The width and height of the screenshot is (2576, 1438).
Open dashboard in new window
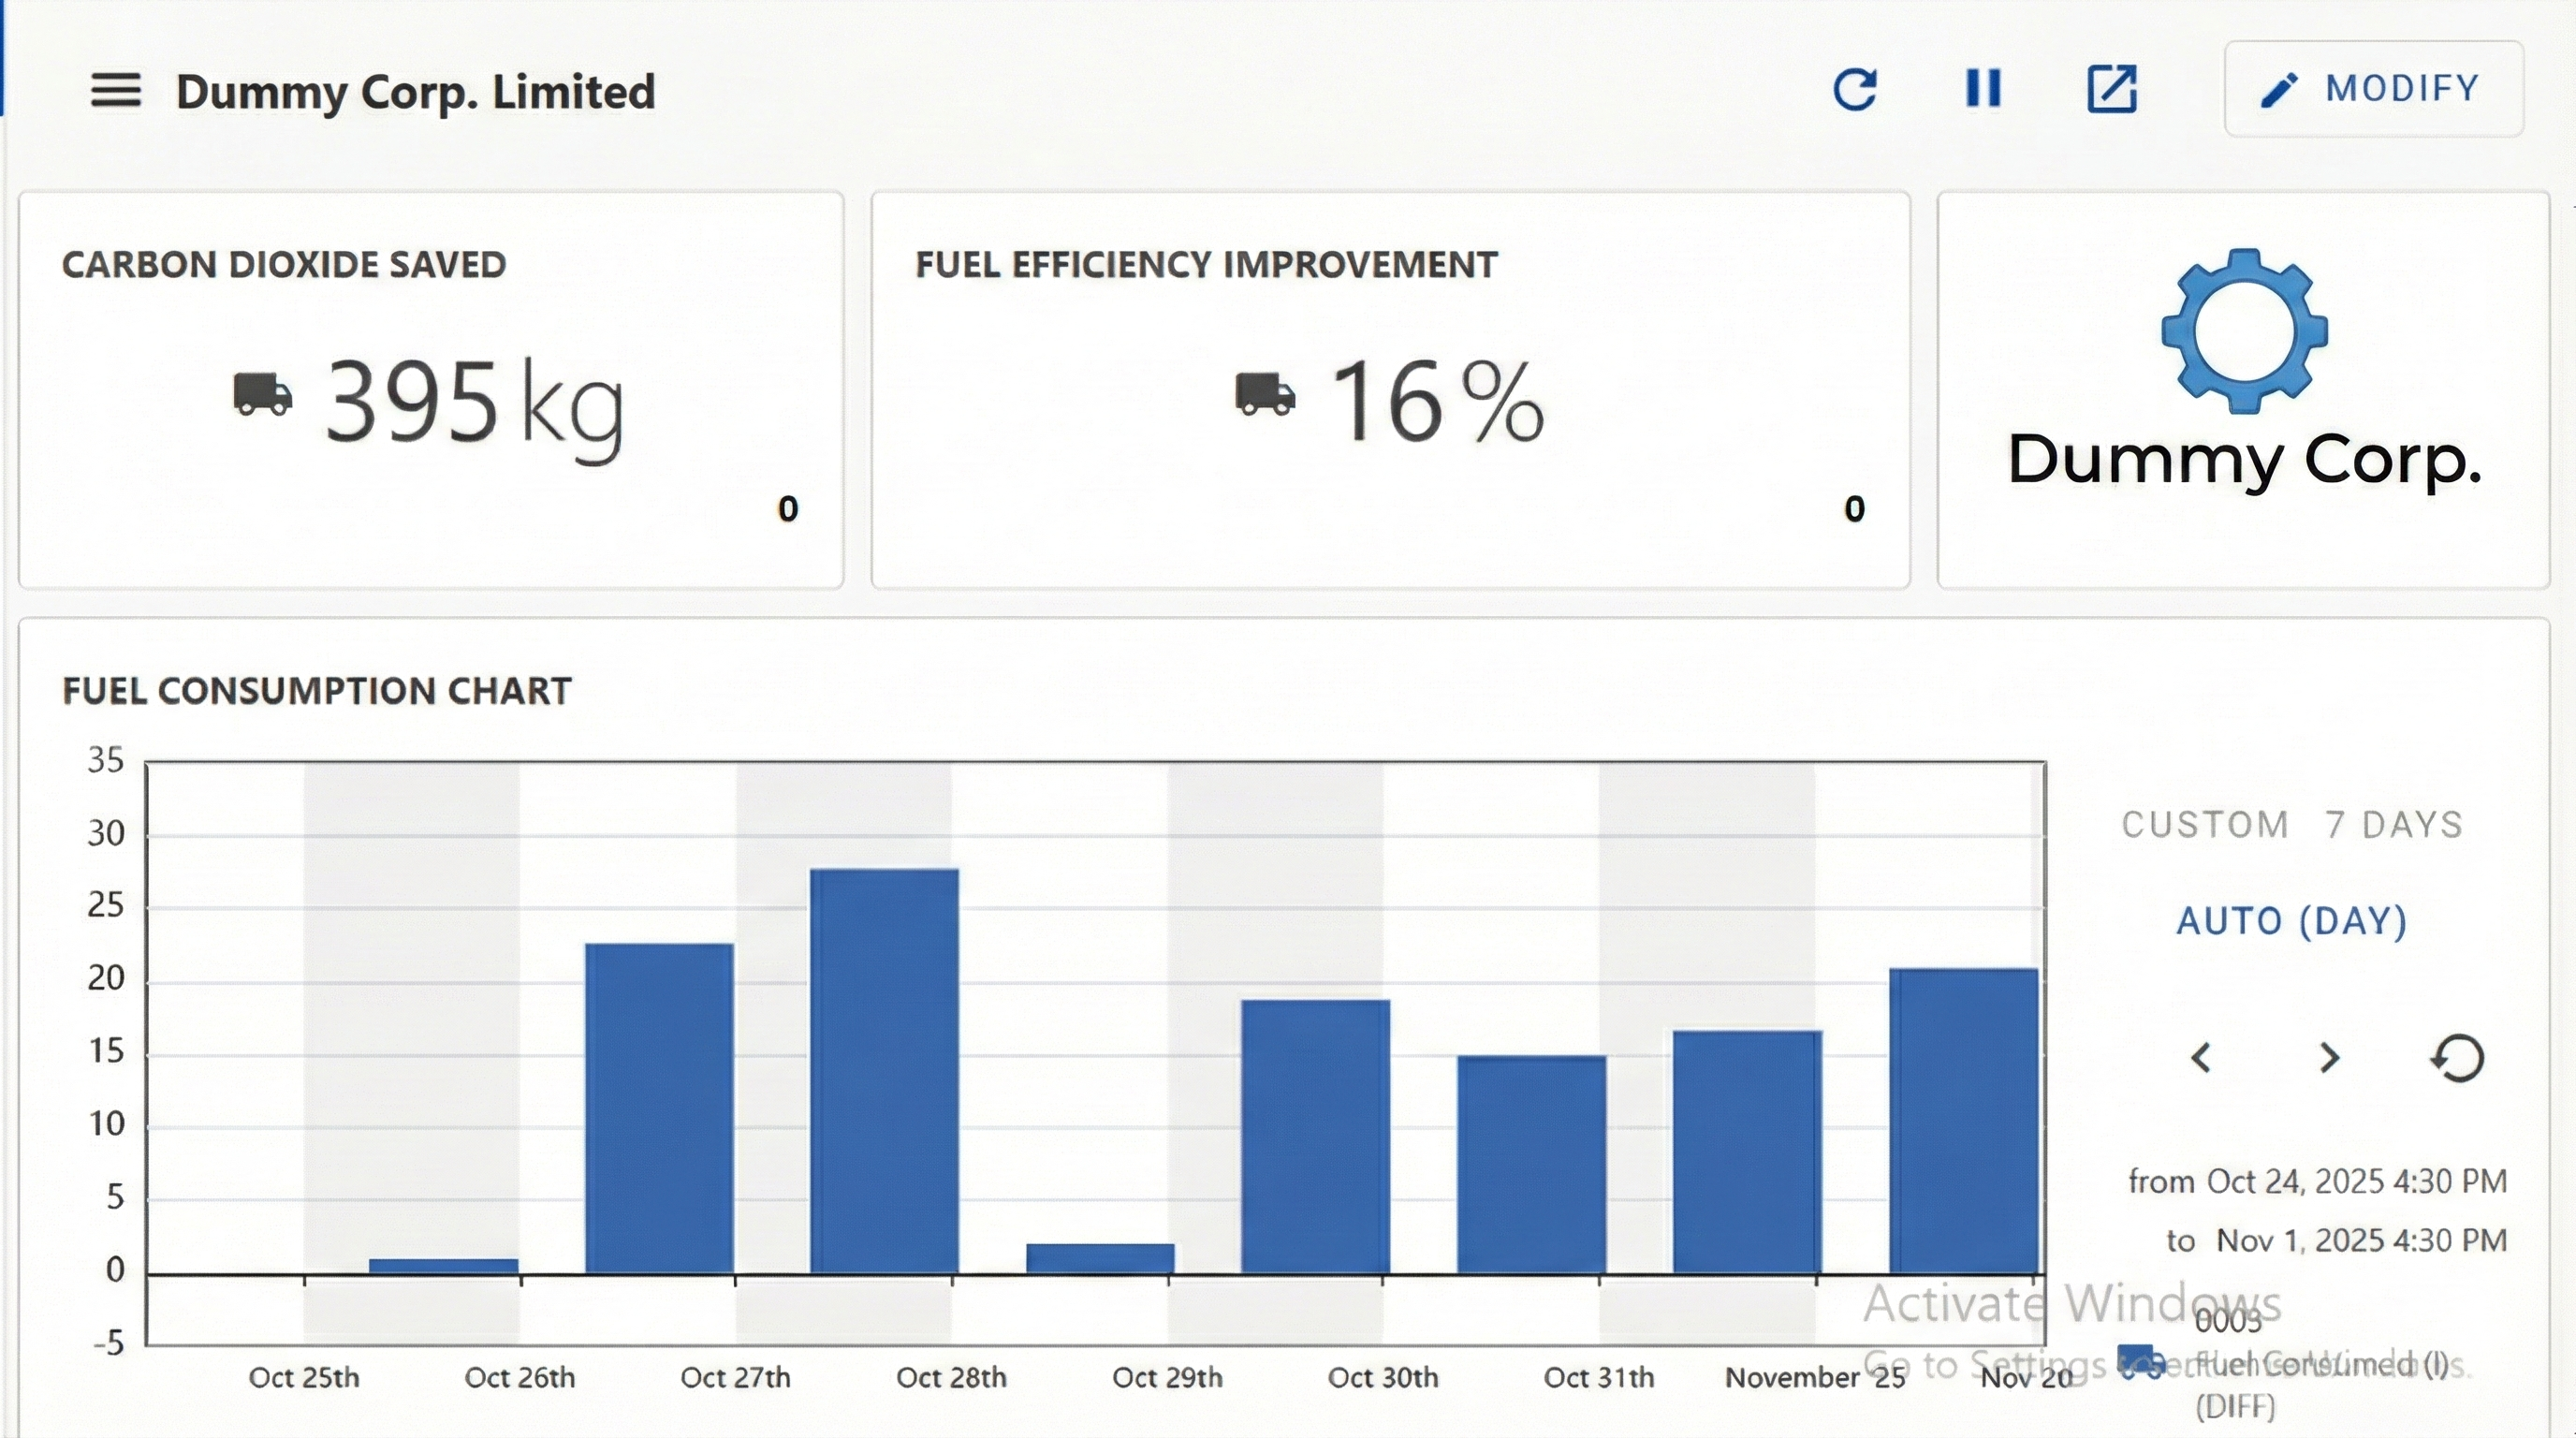[x=2112, y=89]
